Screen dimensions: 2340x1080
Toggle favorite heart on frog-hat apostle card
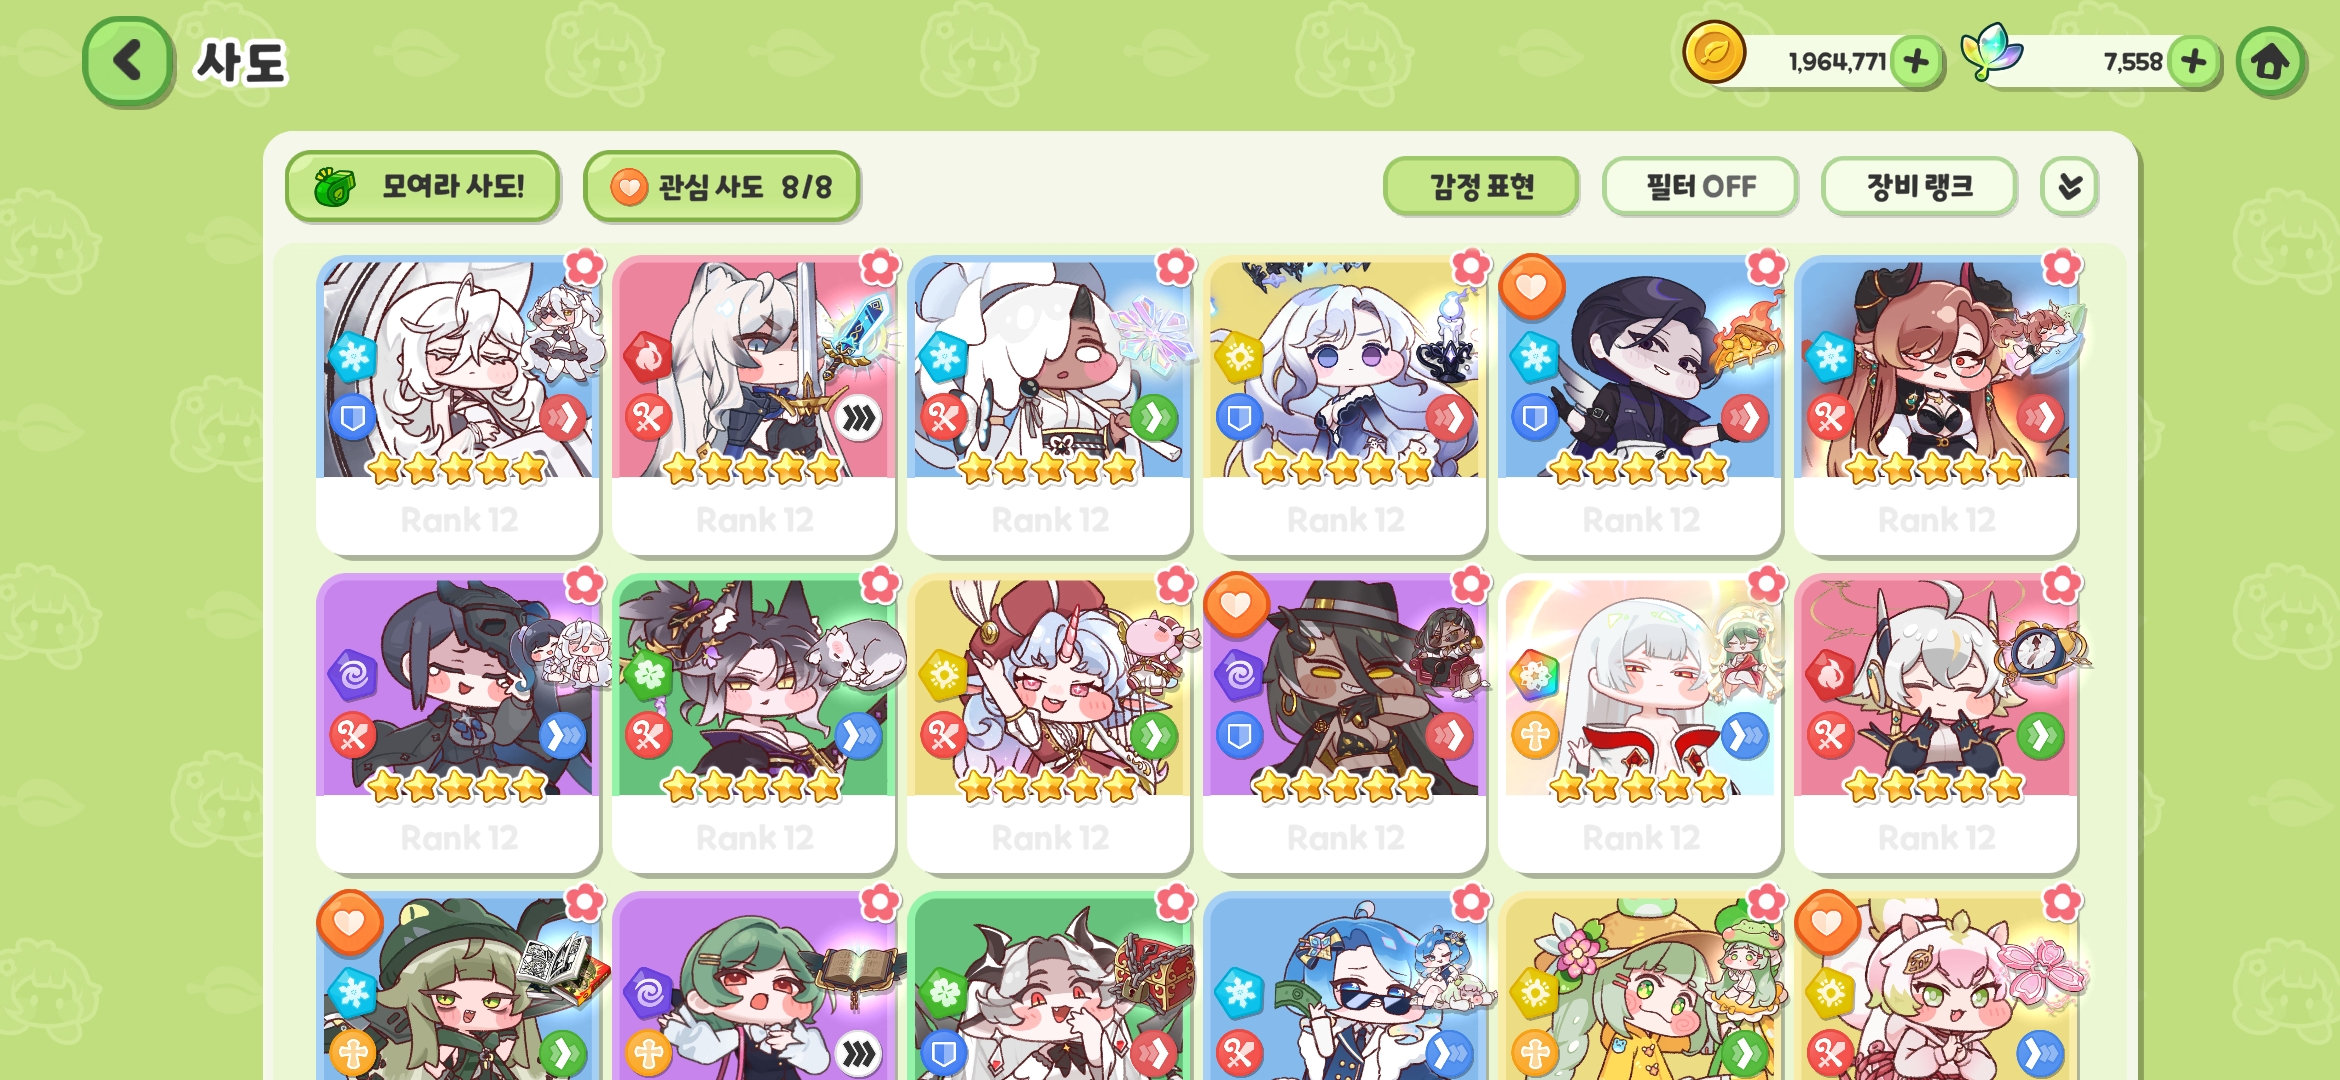point(350,923)
